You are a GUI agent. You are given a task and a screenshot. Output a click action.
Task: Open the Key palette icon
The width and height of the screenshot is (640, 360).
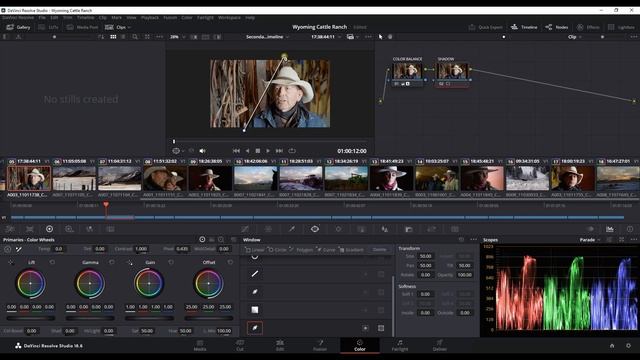click(x=409, y=229)
